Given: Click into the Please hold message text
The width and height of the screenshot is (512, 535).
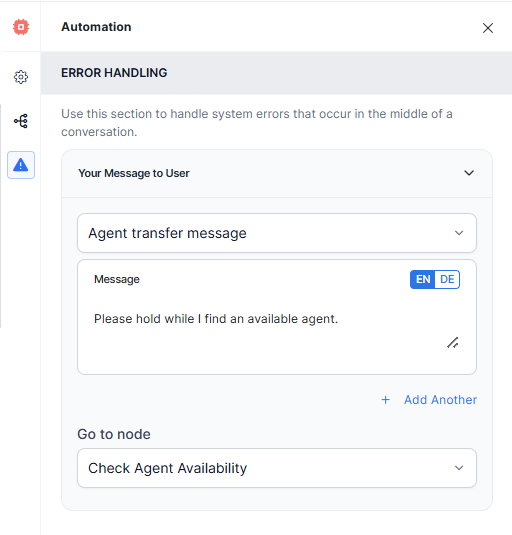Looking at the screenshot, I should click(216, 319).
